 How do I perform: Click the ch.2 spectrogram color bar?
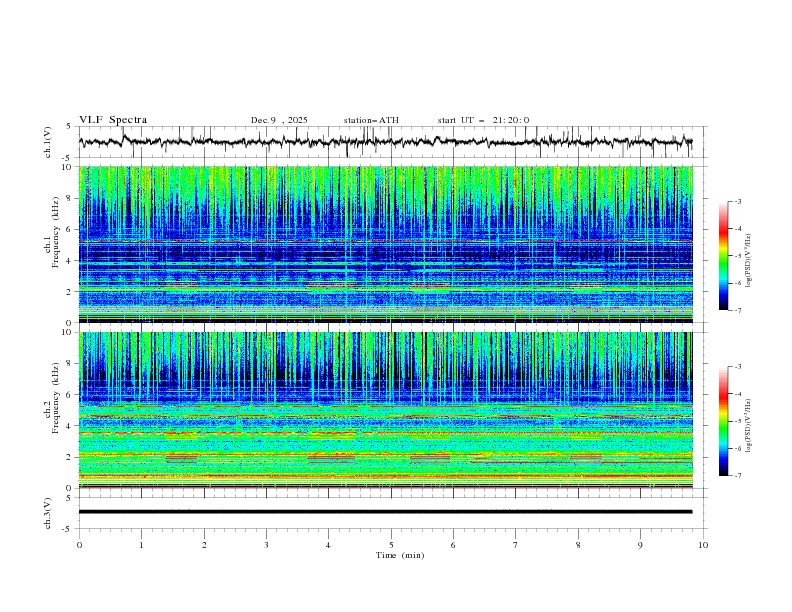[723, 421]
